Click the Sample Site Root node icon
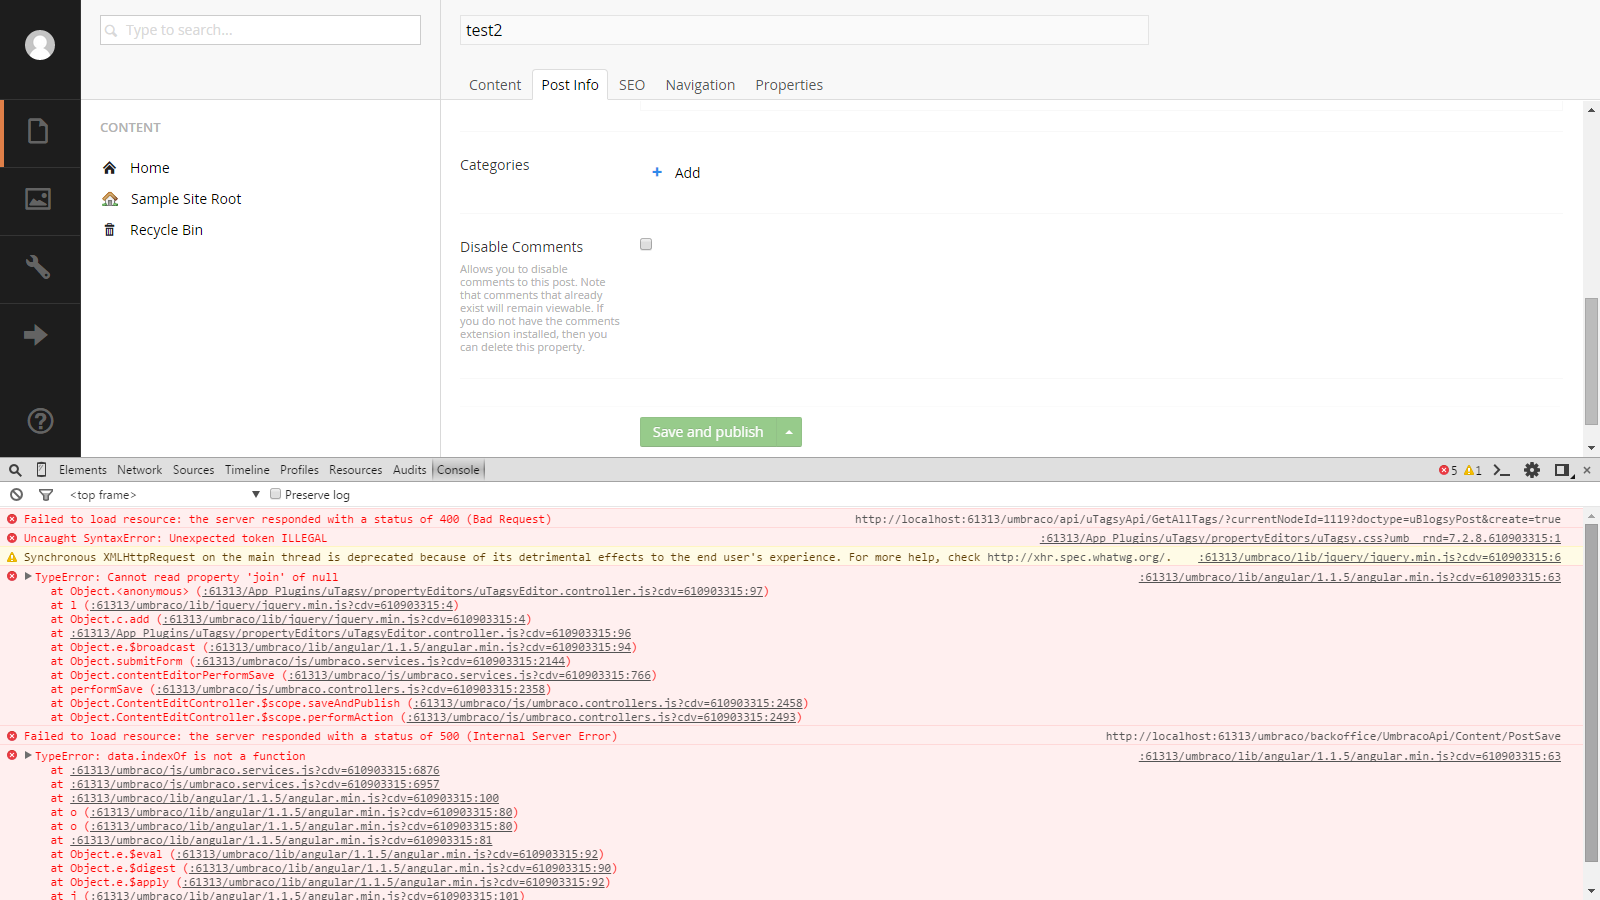Screen dimensions: 1600x900 (110, 199)
